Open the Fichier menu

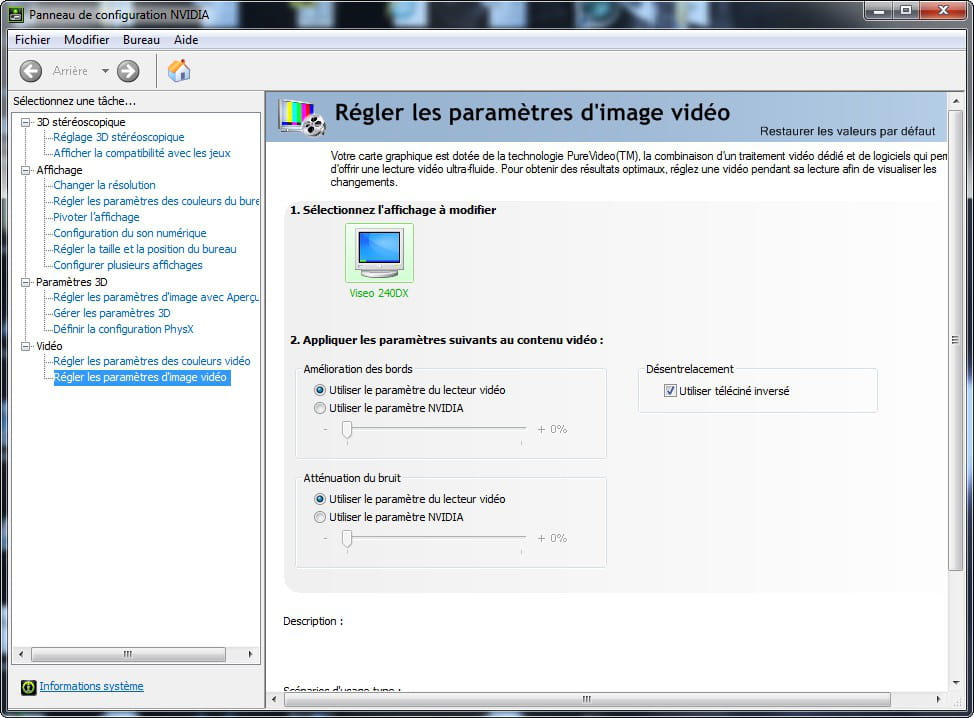point(32,40)
